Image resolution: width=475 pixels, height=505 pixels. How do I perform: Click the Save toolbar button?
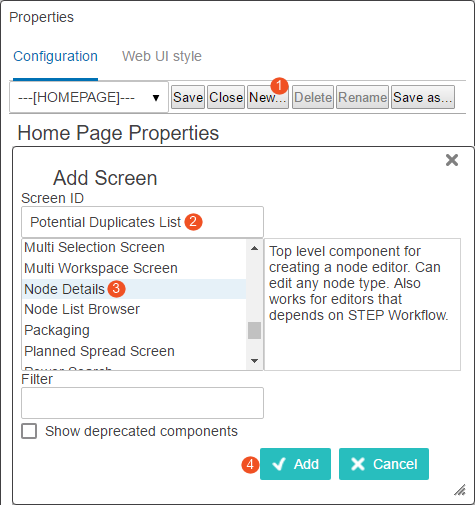(188, 97)
